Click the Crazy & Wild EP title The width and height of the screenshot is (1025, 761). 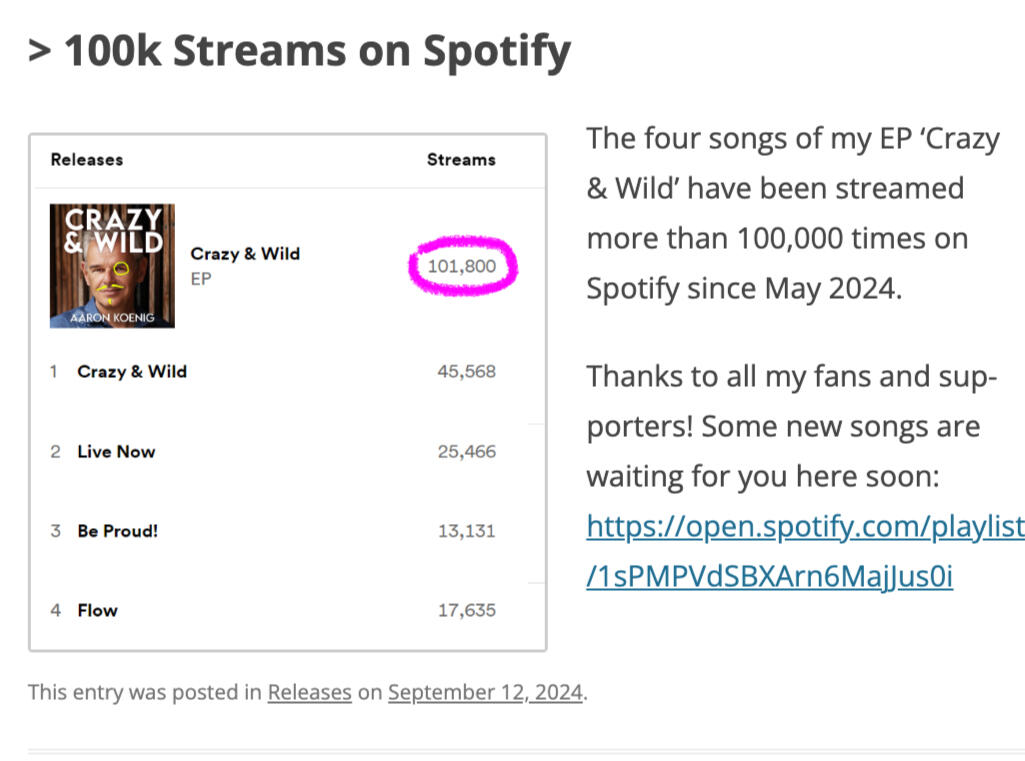tap(245, 254)
